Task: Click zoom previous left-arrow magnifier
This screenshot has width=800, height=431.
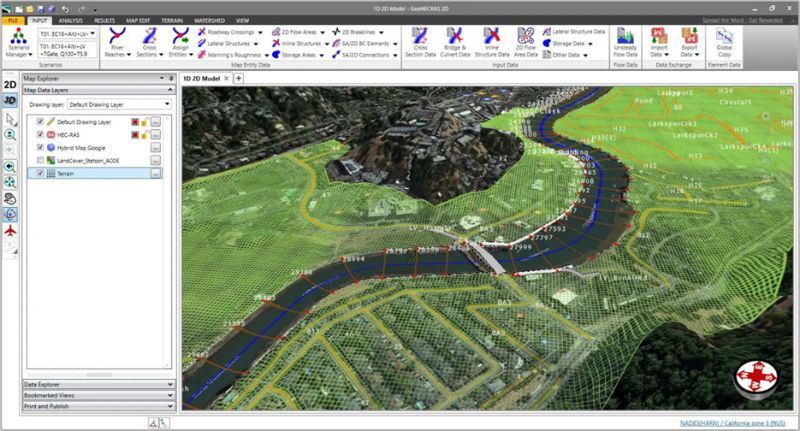Action: [10, 167]
